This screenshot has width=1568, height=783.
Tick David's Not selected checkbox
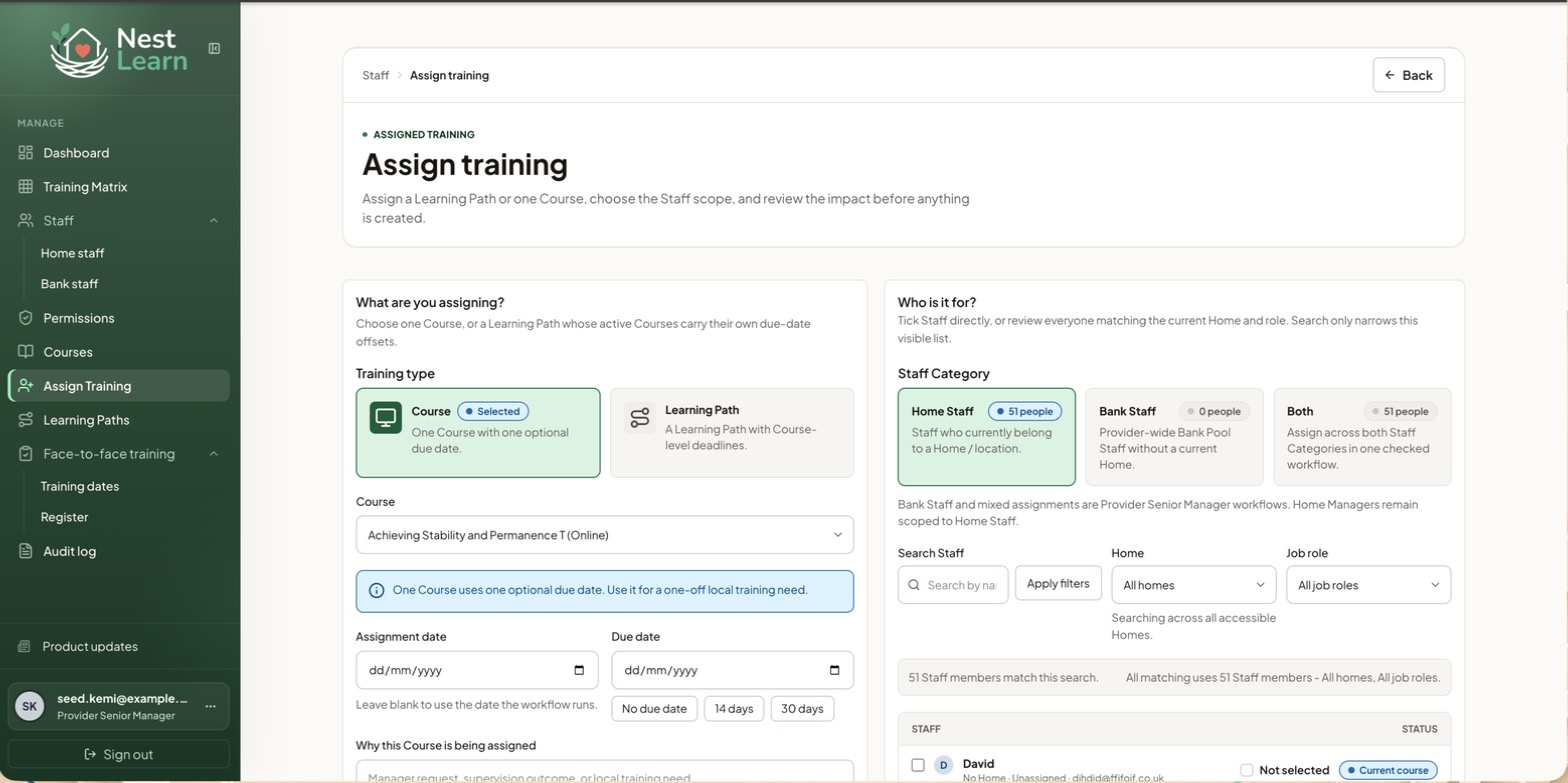pos(1247,770)
